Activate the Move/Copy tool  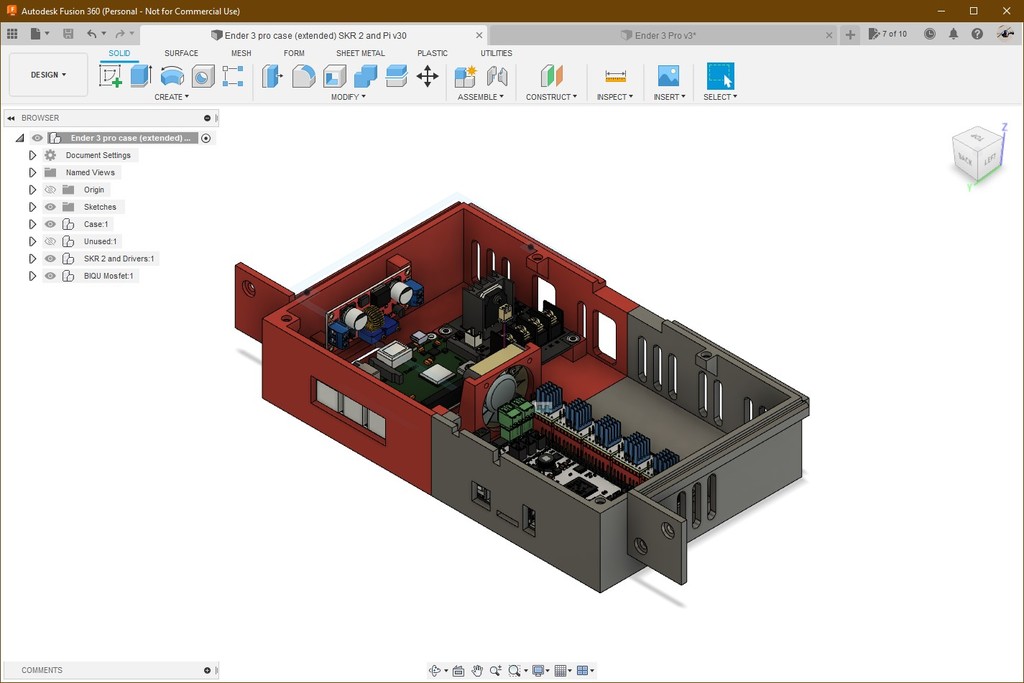pyautogui.click(x=427, y=76)
